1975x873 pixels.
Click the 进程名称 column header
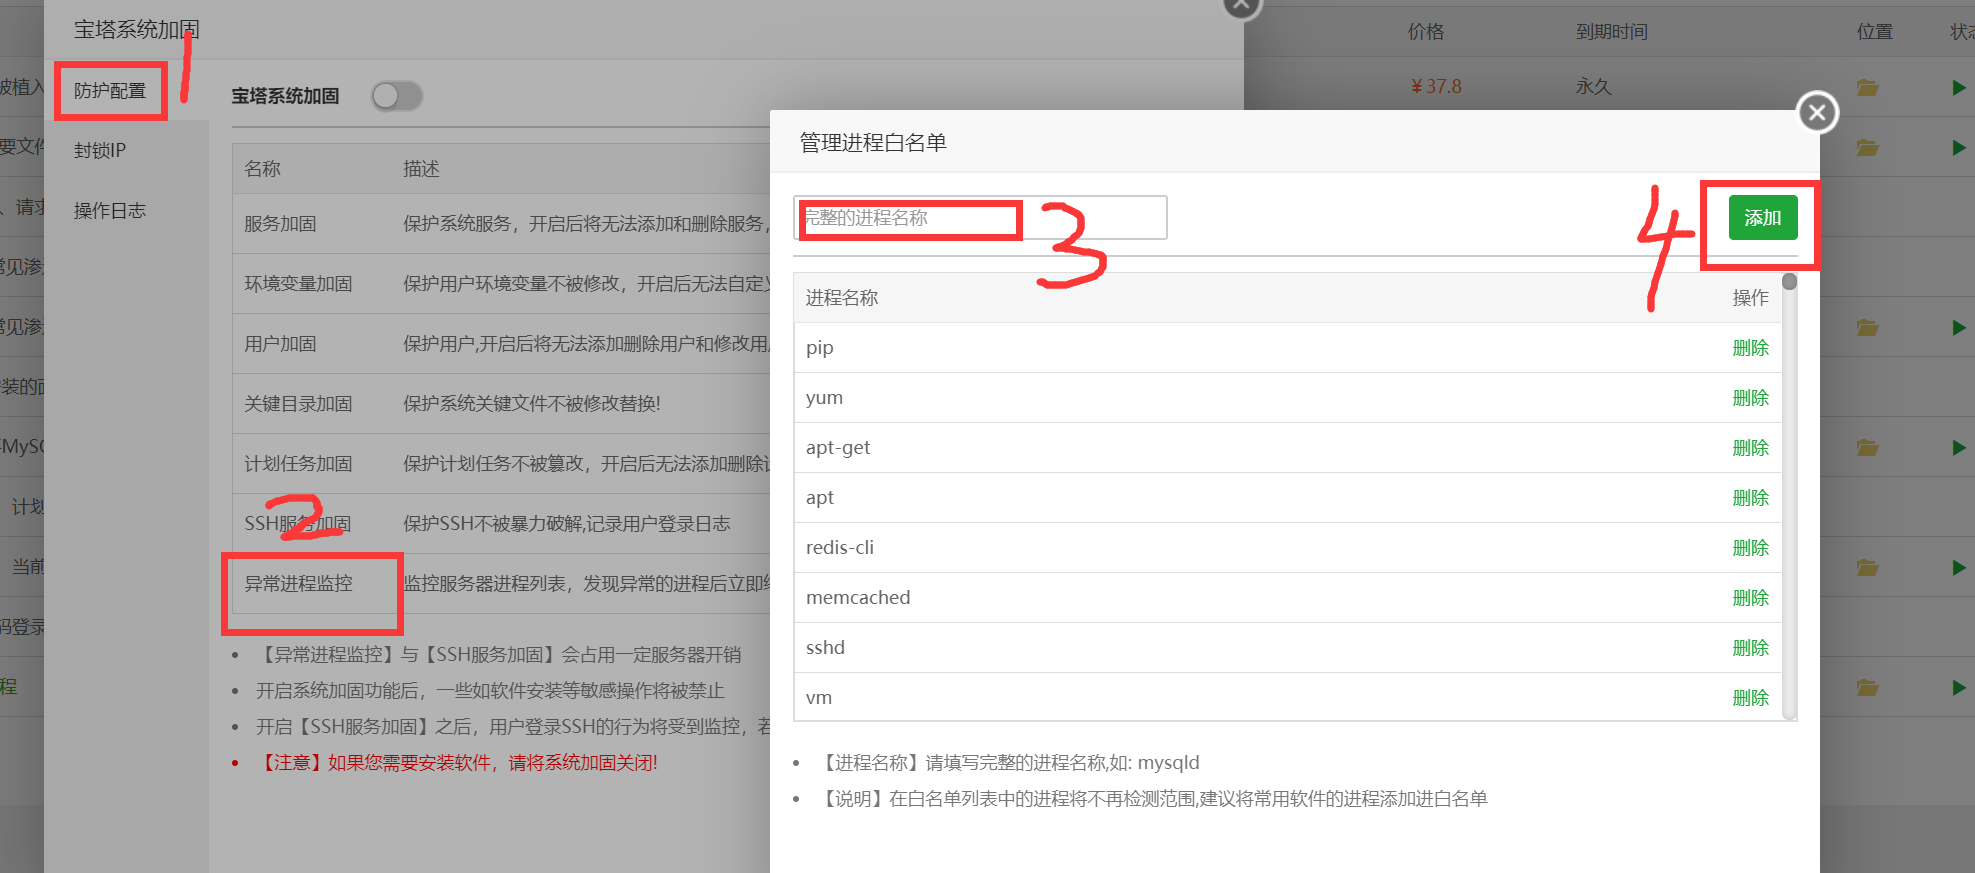842,298
